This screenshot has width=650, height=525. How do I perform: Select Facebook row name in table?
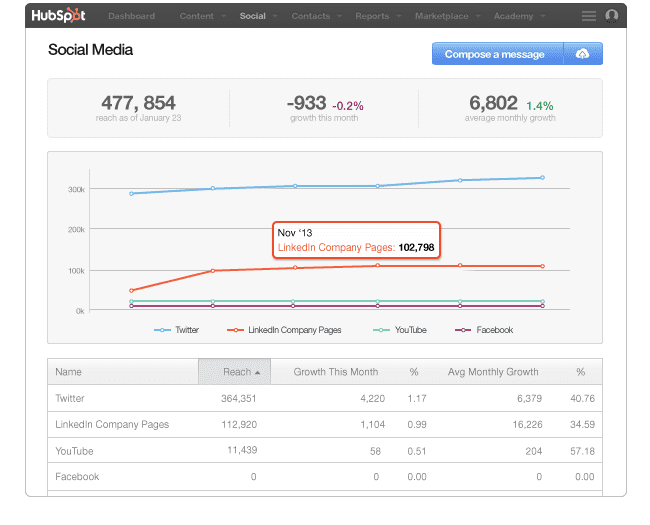click(77, 477)
